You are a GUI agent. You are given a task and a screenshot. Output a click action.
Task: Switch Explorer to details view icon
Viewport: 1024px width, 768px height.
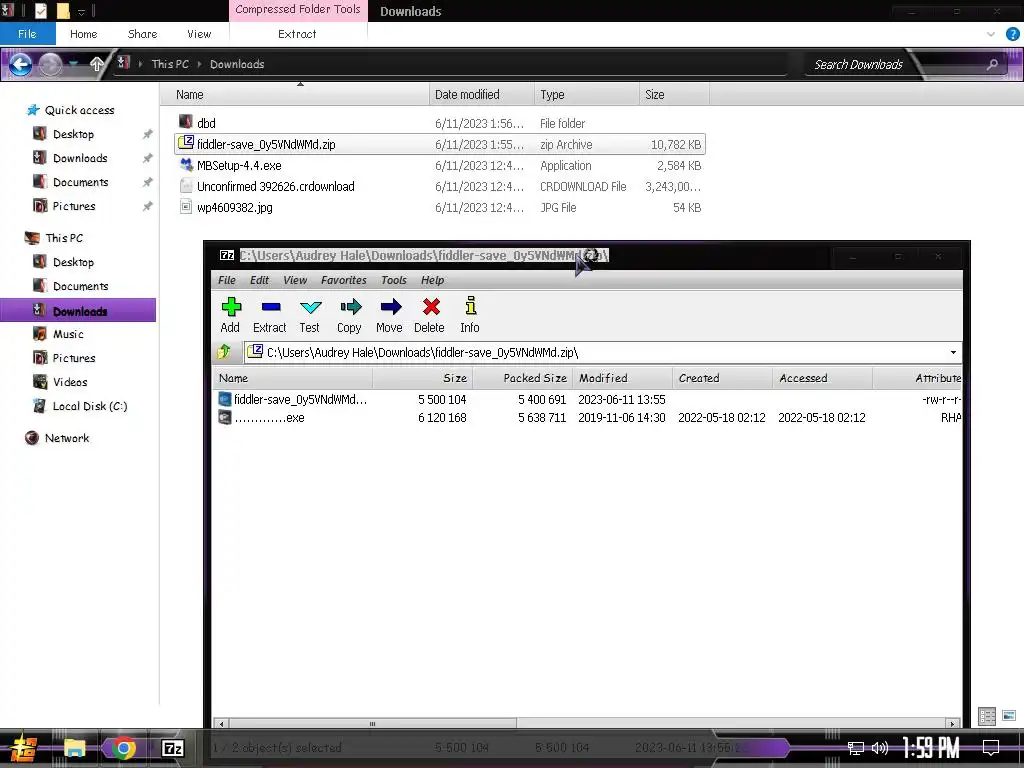pyautogui.click(x=987, y=716)
